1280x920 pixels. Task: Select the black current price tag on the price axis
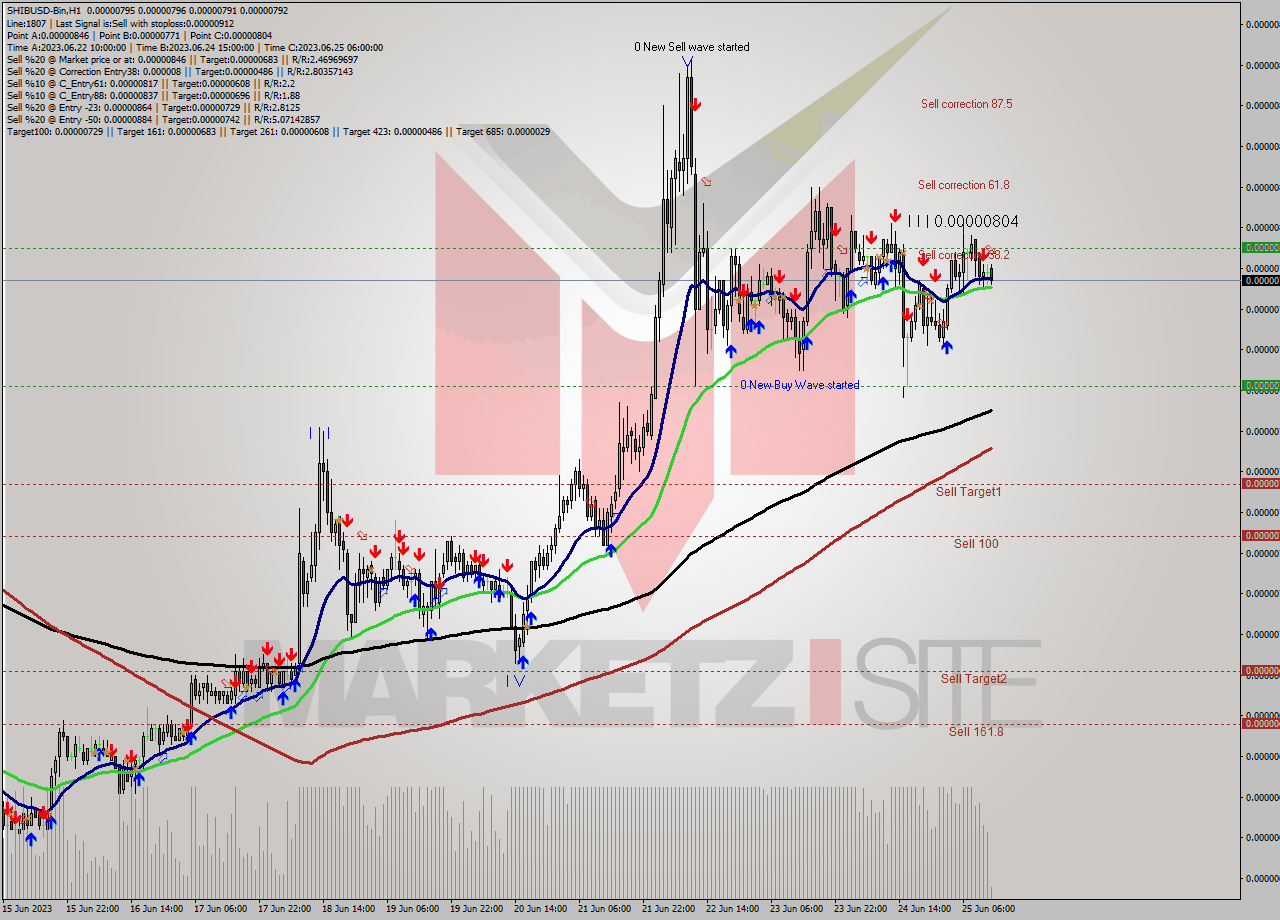click(x=1260, y=280)
